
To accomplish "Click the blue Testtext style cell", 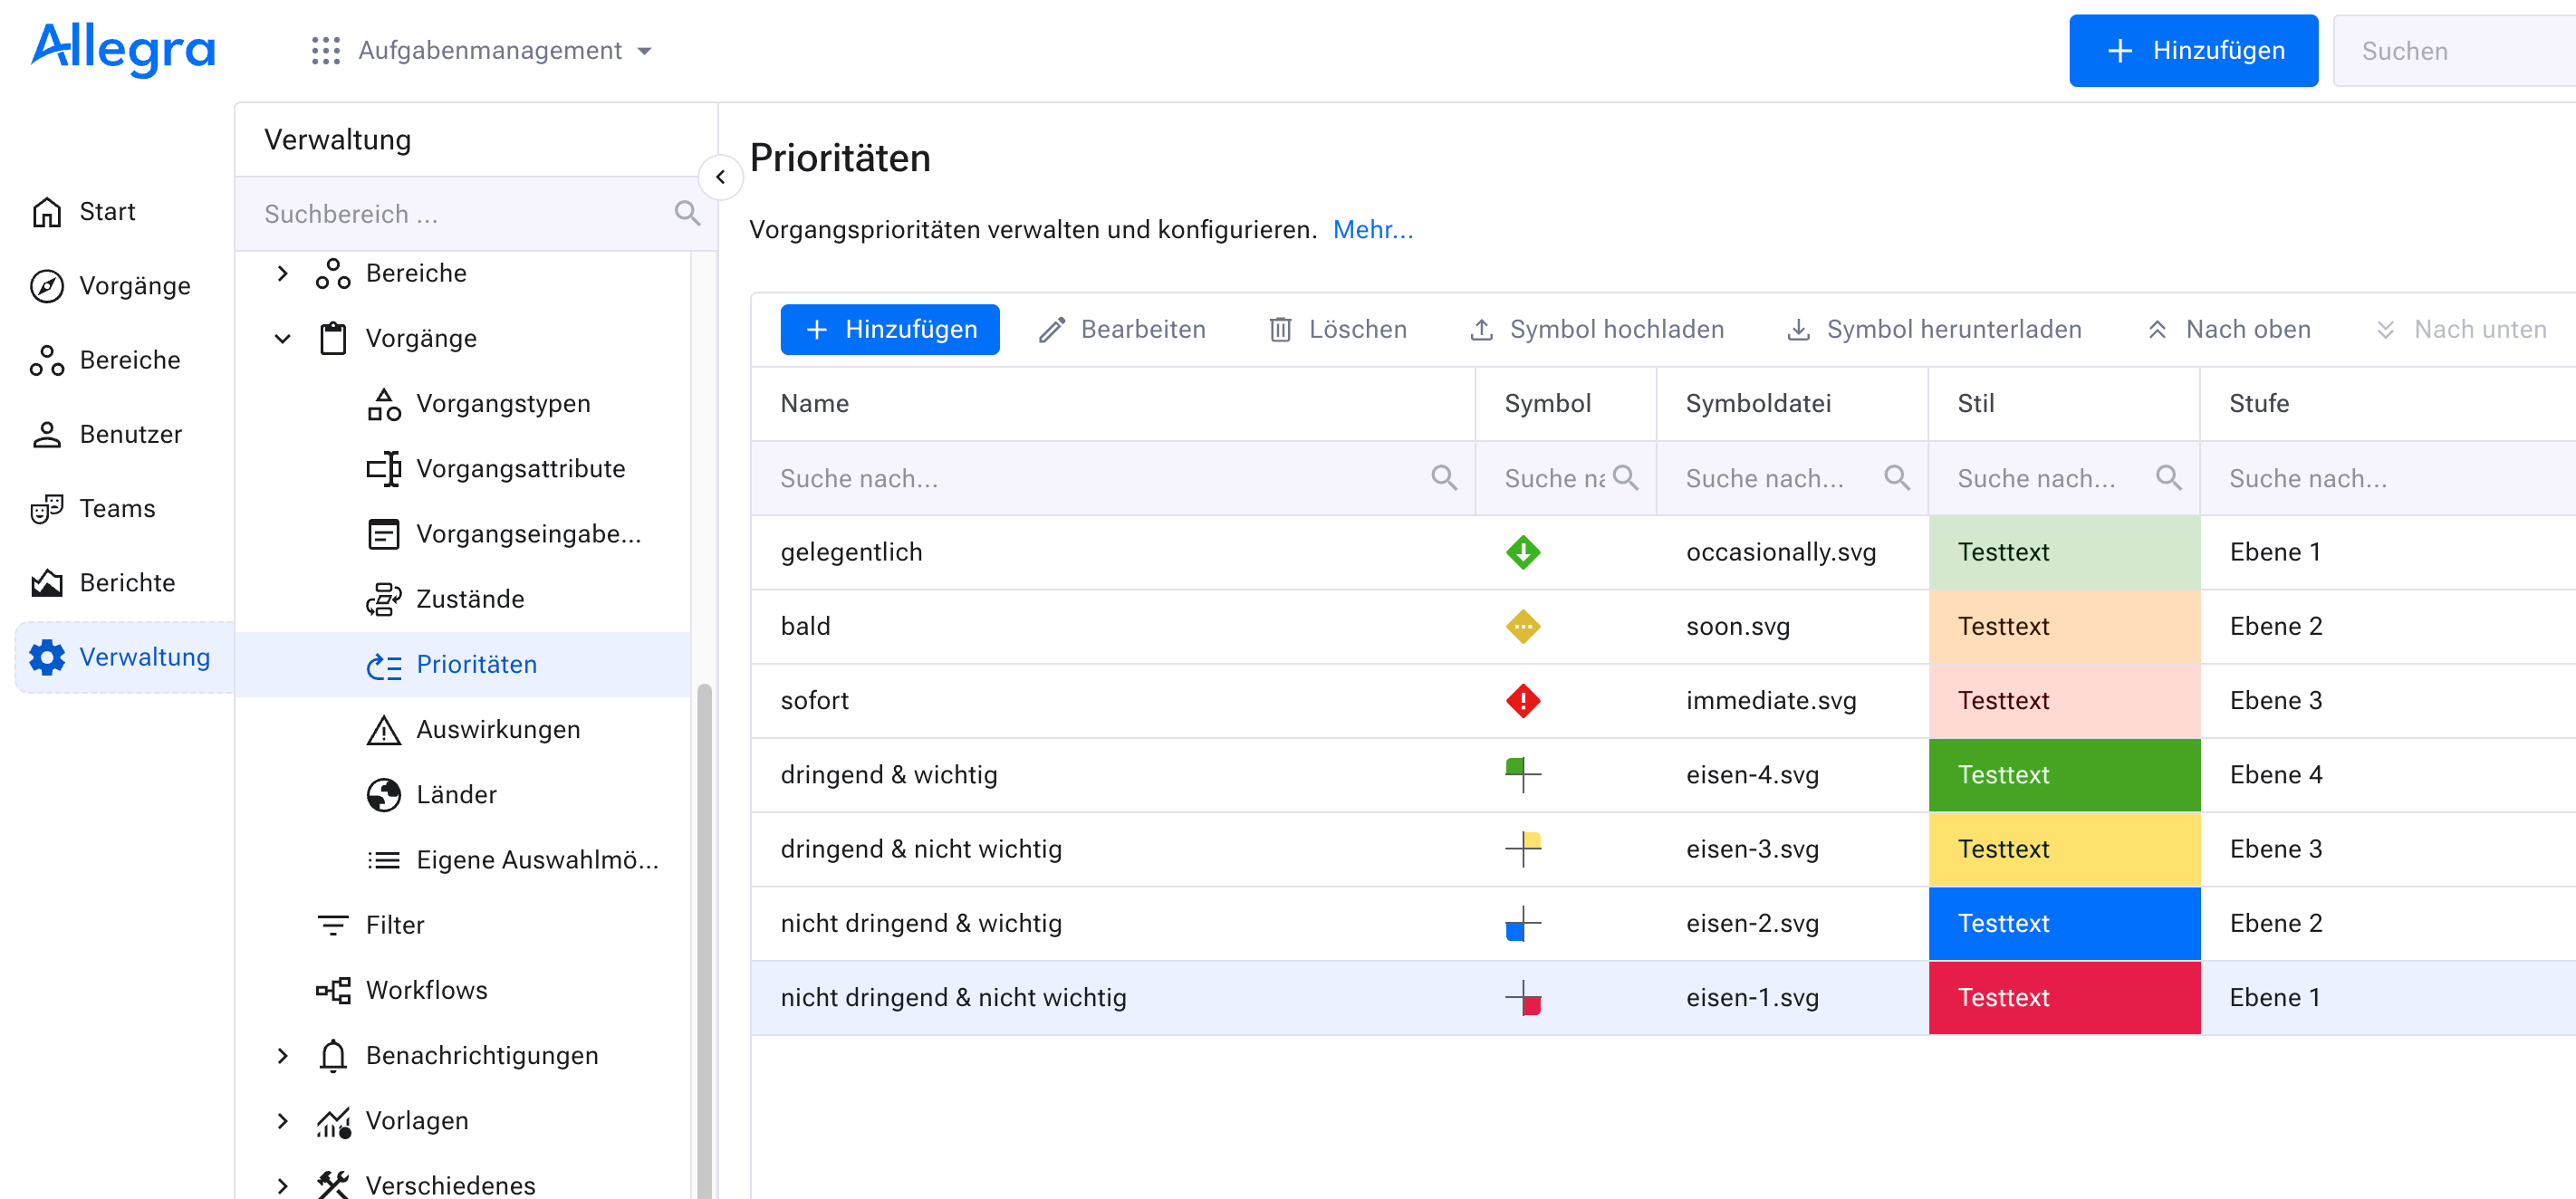I will (2064, 923).
